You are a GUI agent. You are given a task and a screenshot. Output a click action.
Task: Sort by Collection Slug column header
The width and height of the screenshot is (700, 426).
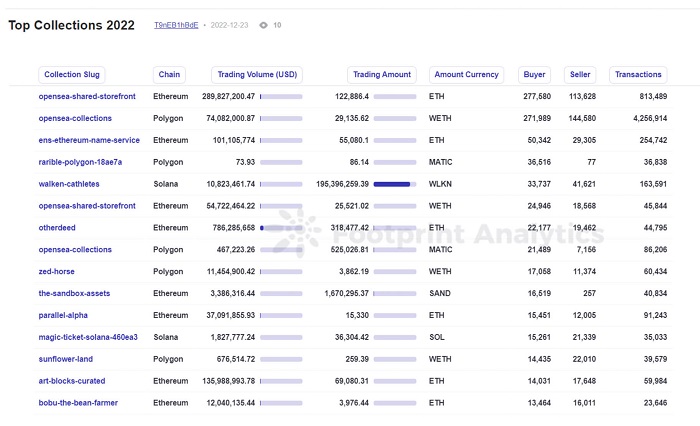(x=72, y=75)
